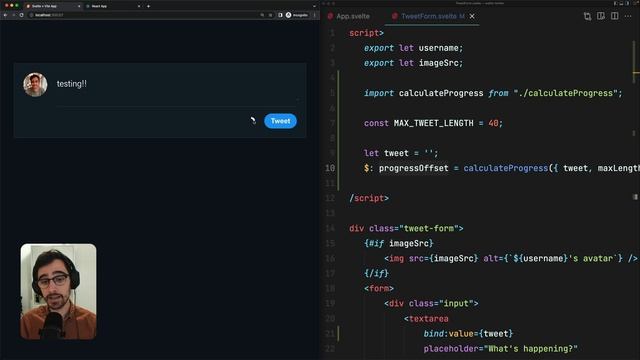The height and width of the screenshot is (360, 640).
Task: Click the localhost address bar
Action: [x=143, y=15]
